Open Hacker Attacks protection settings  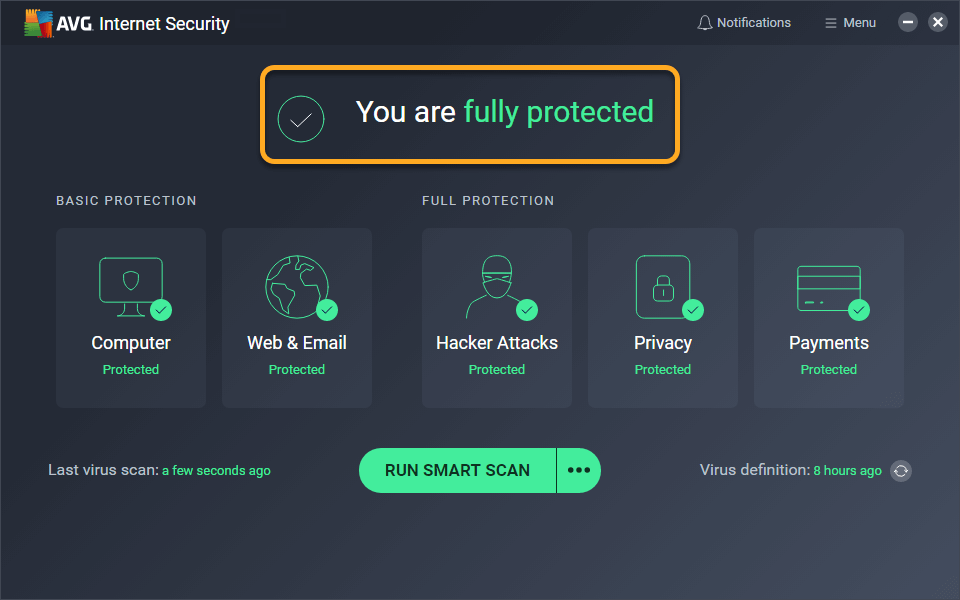[x=496, y=318]
